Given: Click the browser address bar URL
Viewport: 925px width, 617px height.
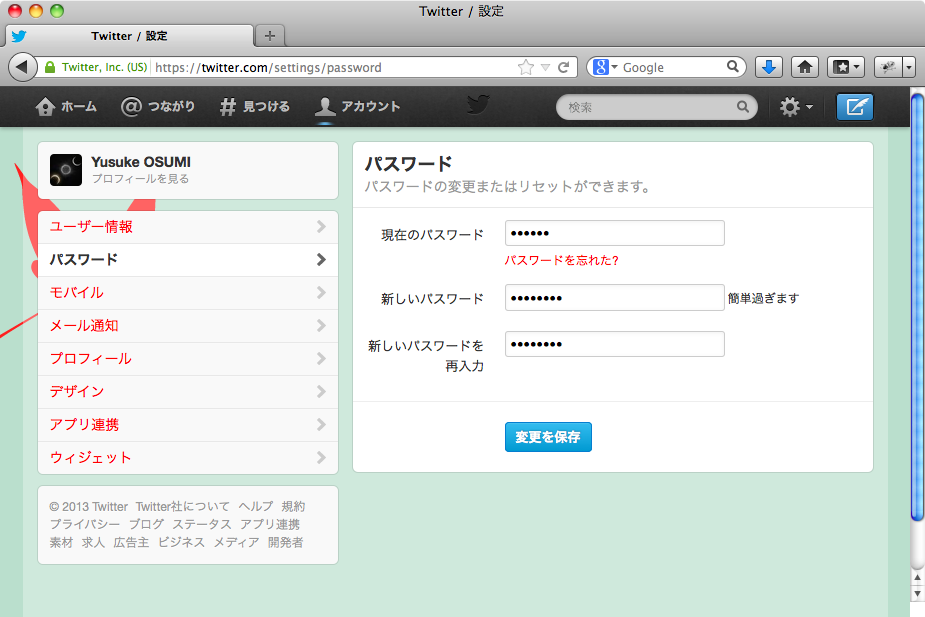Looking at the screenshot, I should pyautogui.click(x=268, y=67).
